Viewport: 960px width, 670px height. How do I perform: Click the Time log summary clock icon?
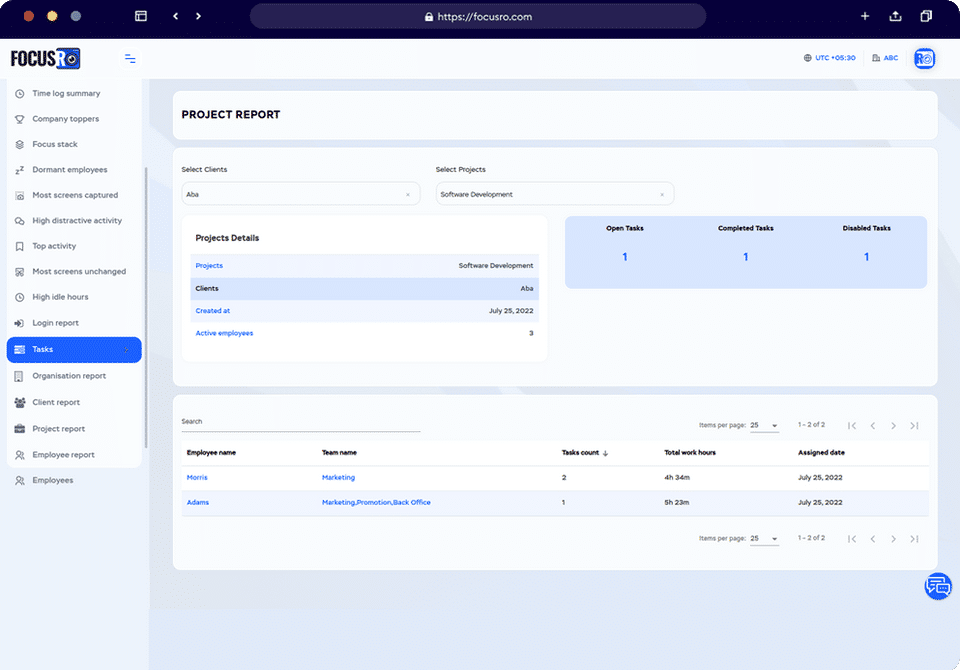20,94
